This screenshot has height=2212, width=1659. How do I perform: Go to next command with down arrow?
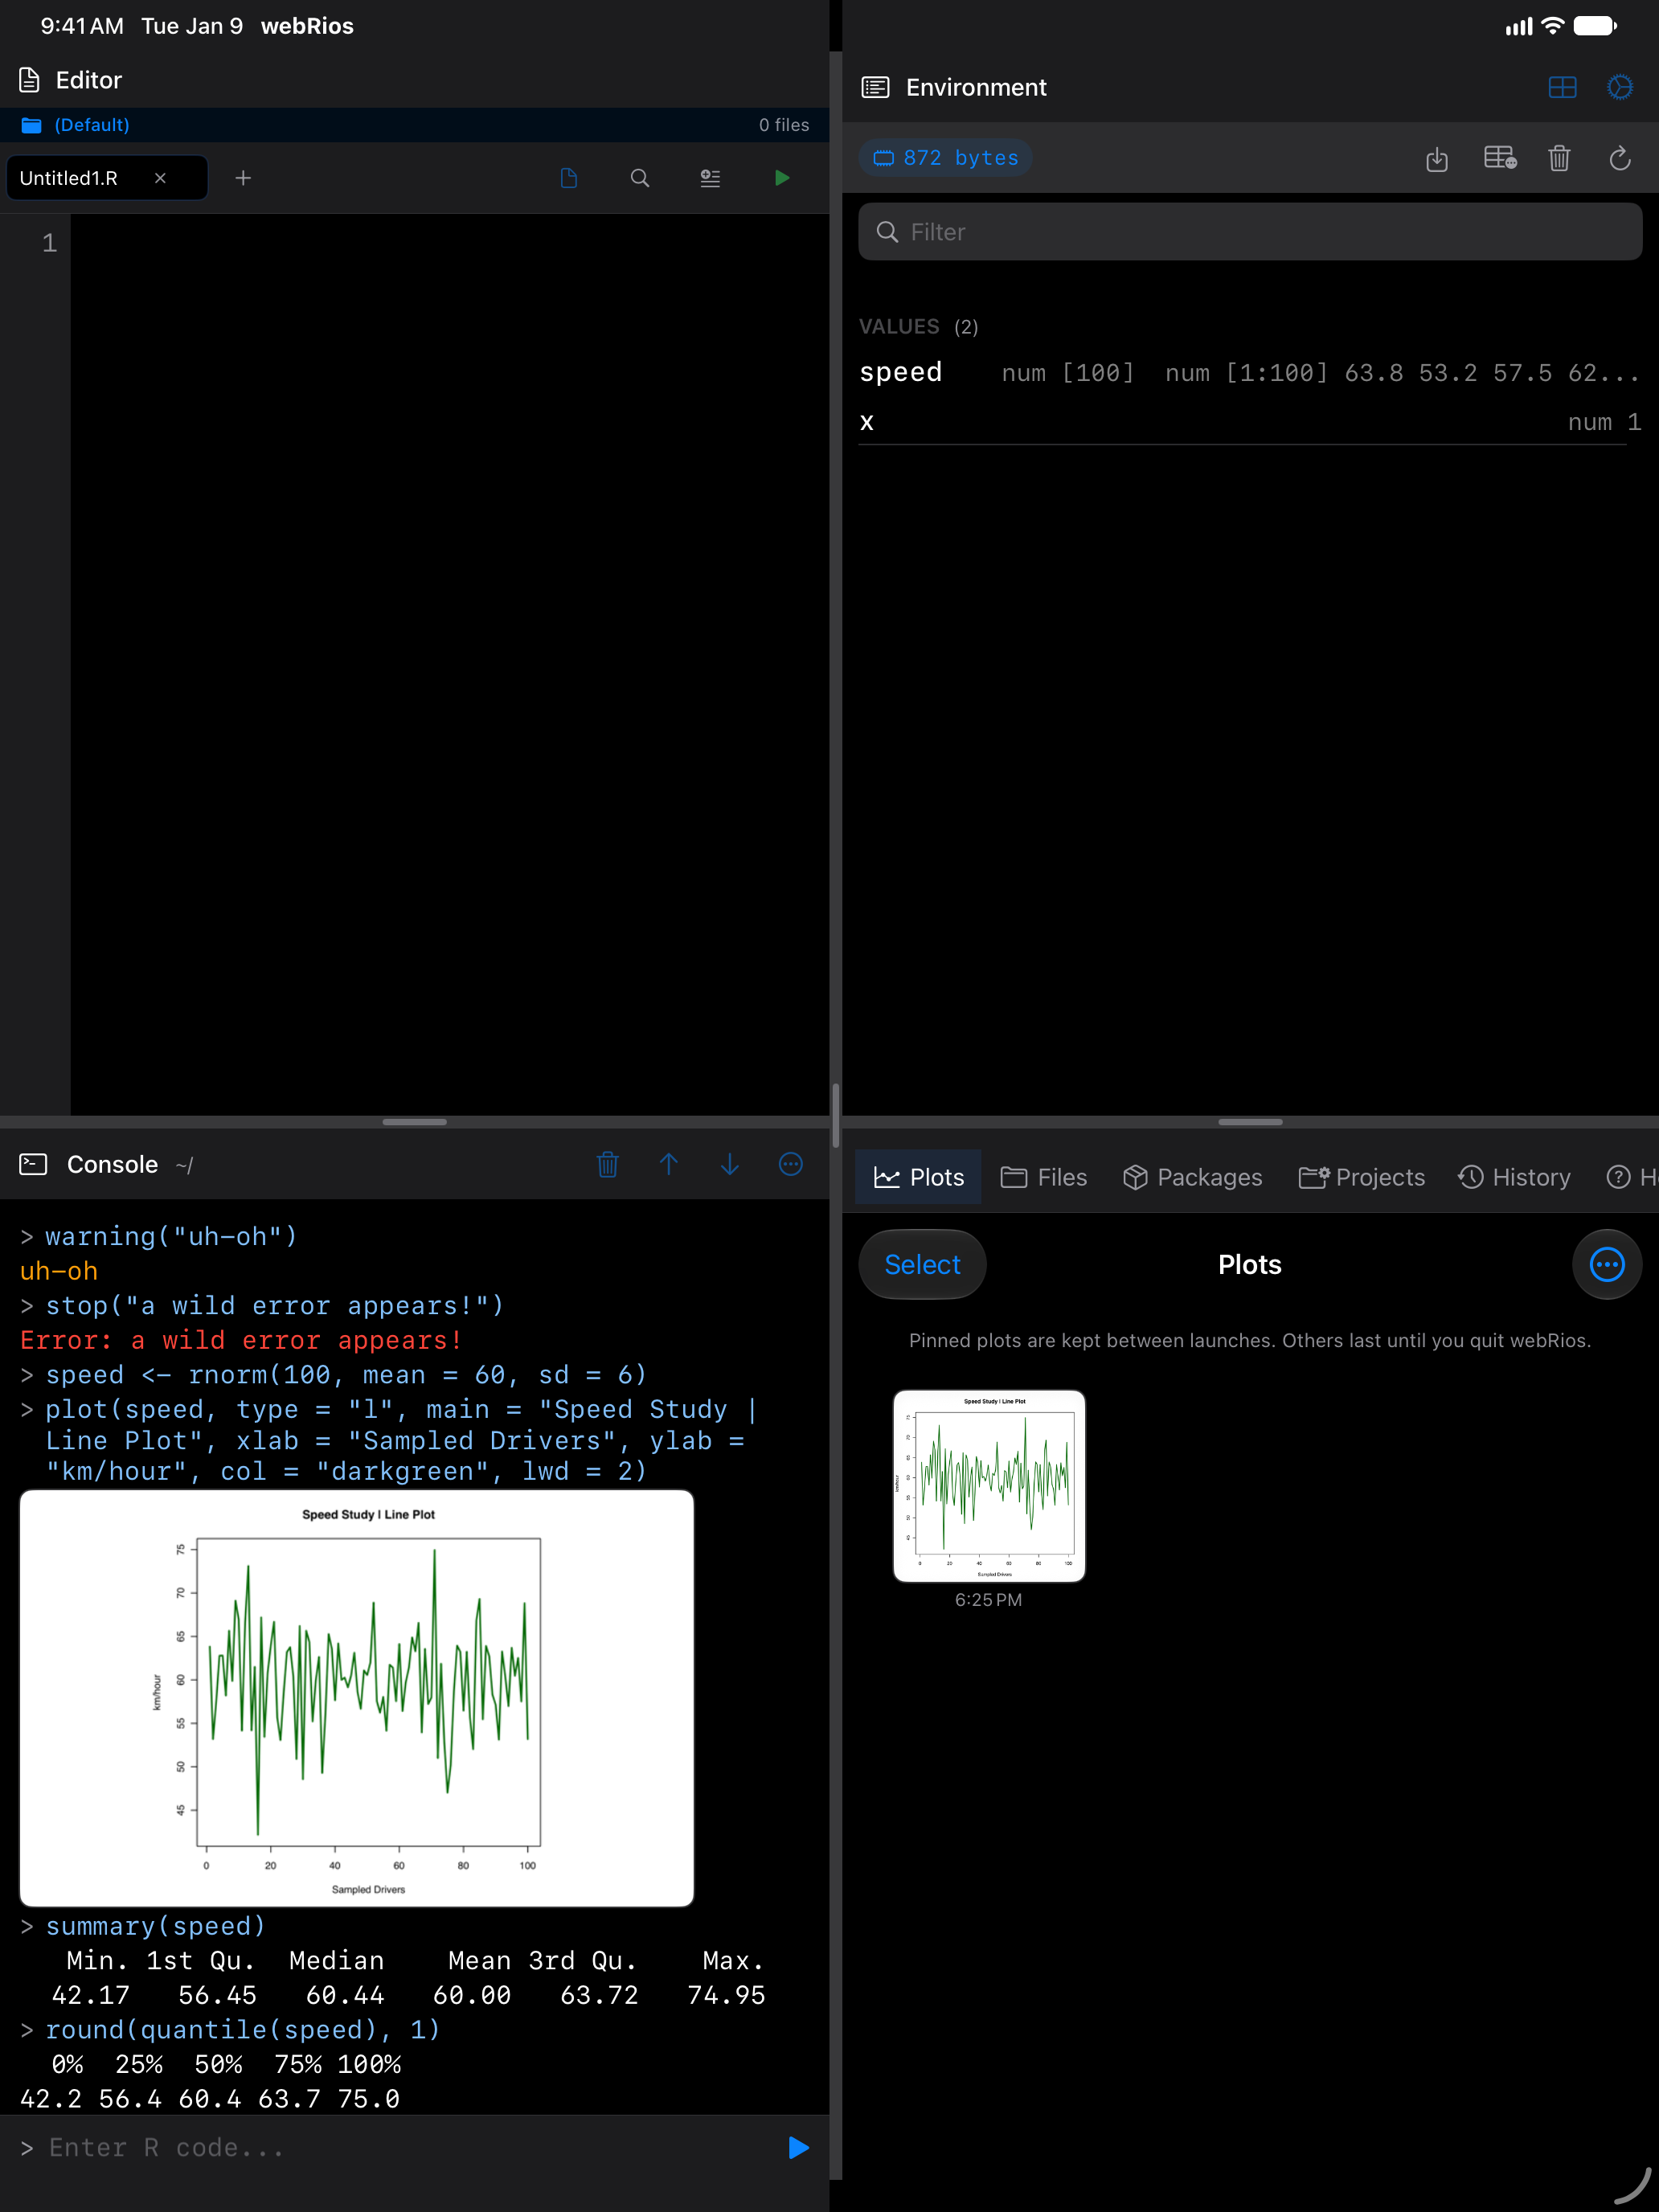(x=730, y=1164)
